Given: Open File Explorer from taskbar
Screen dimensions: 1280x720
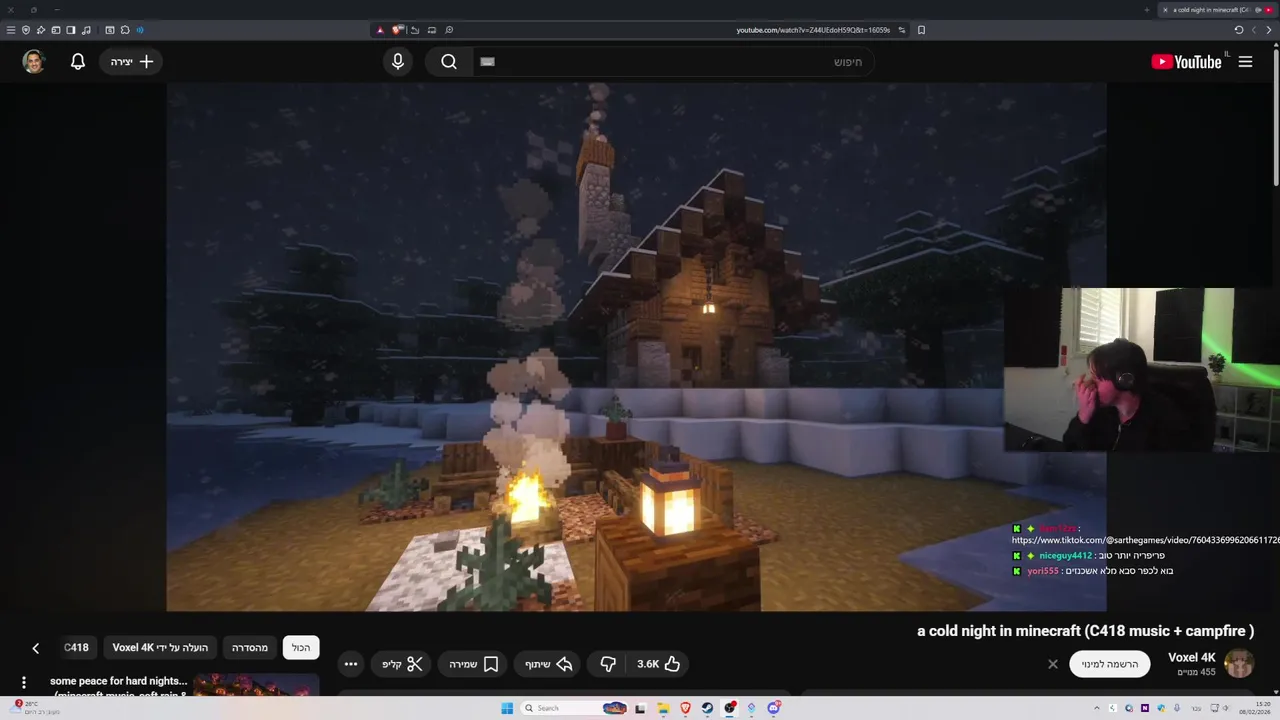Looking at the screenshot, I should click(663, 708).
